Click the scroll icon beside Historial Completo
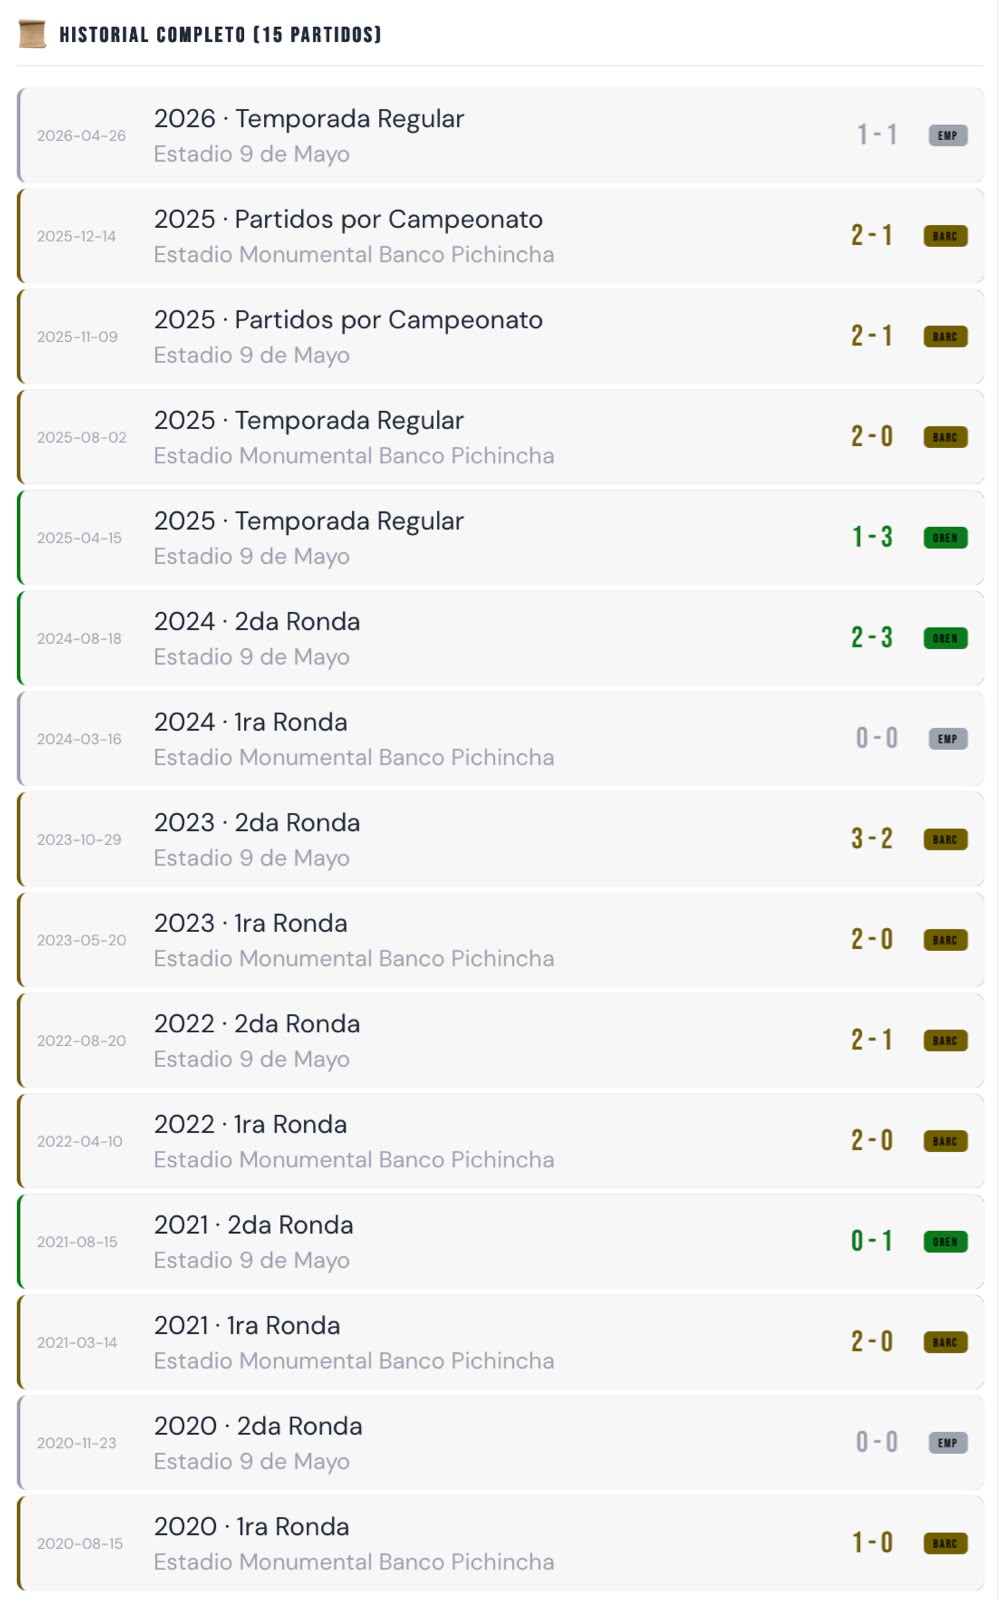 coord(33,34)
